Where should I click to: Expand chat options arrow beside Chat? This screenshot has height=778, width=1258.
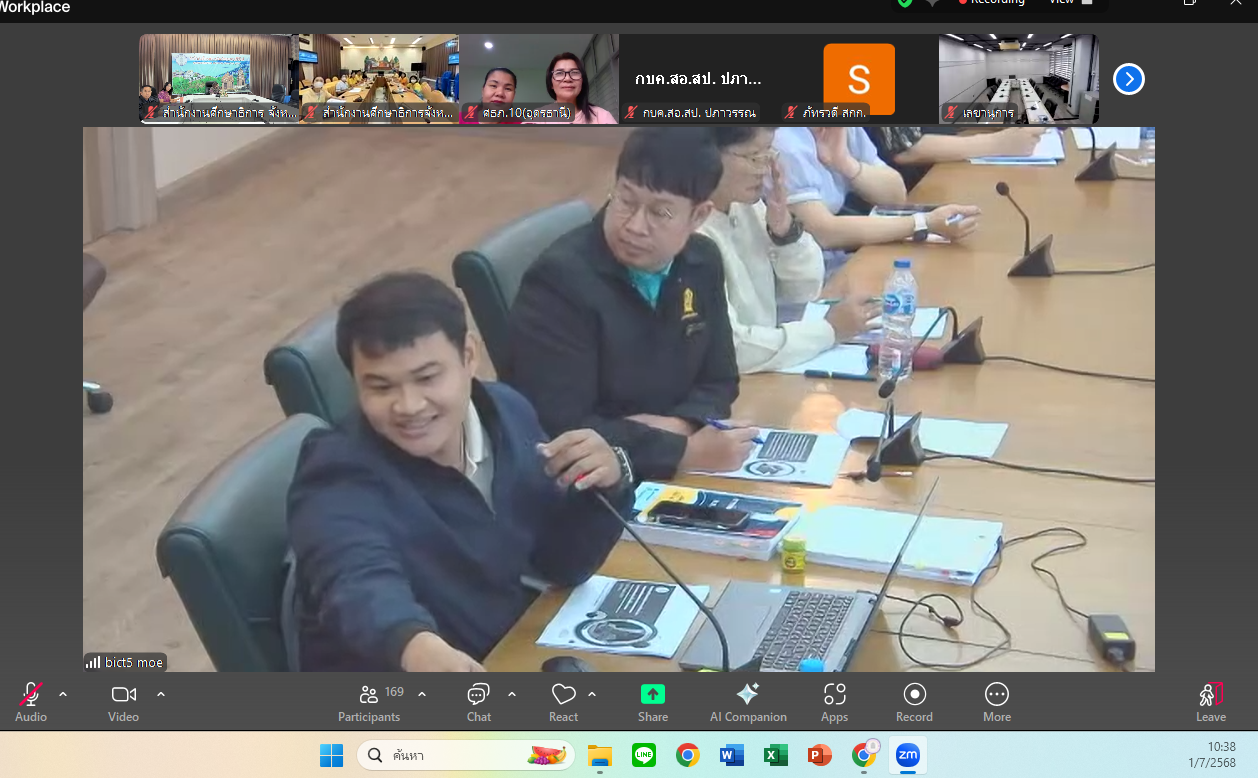coord(512,694)
